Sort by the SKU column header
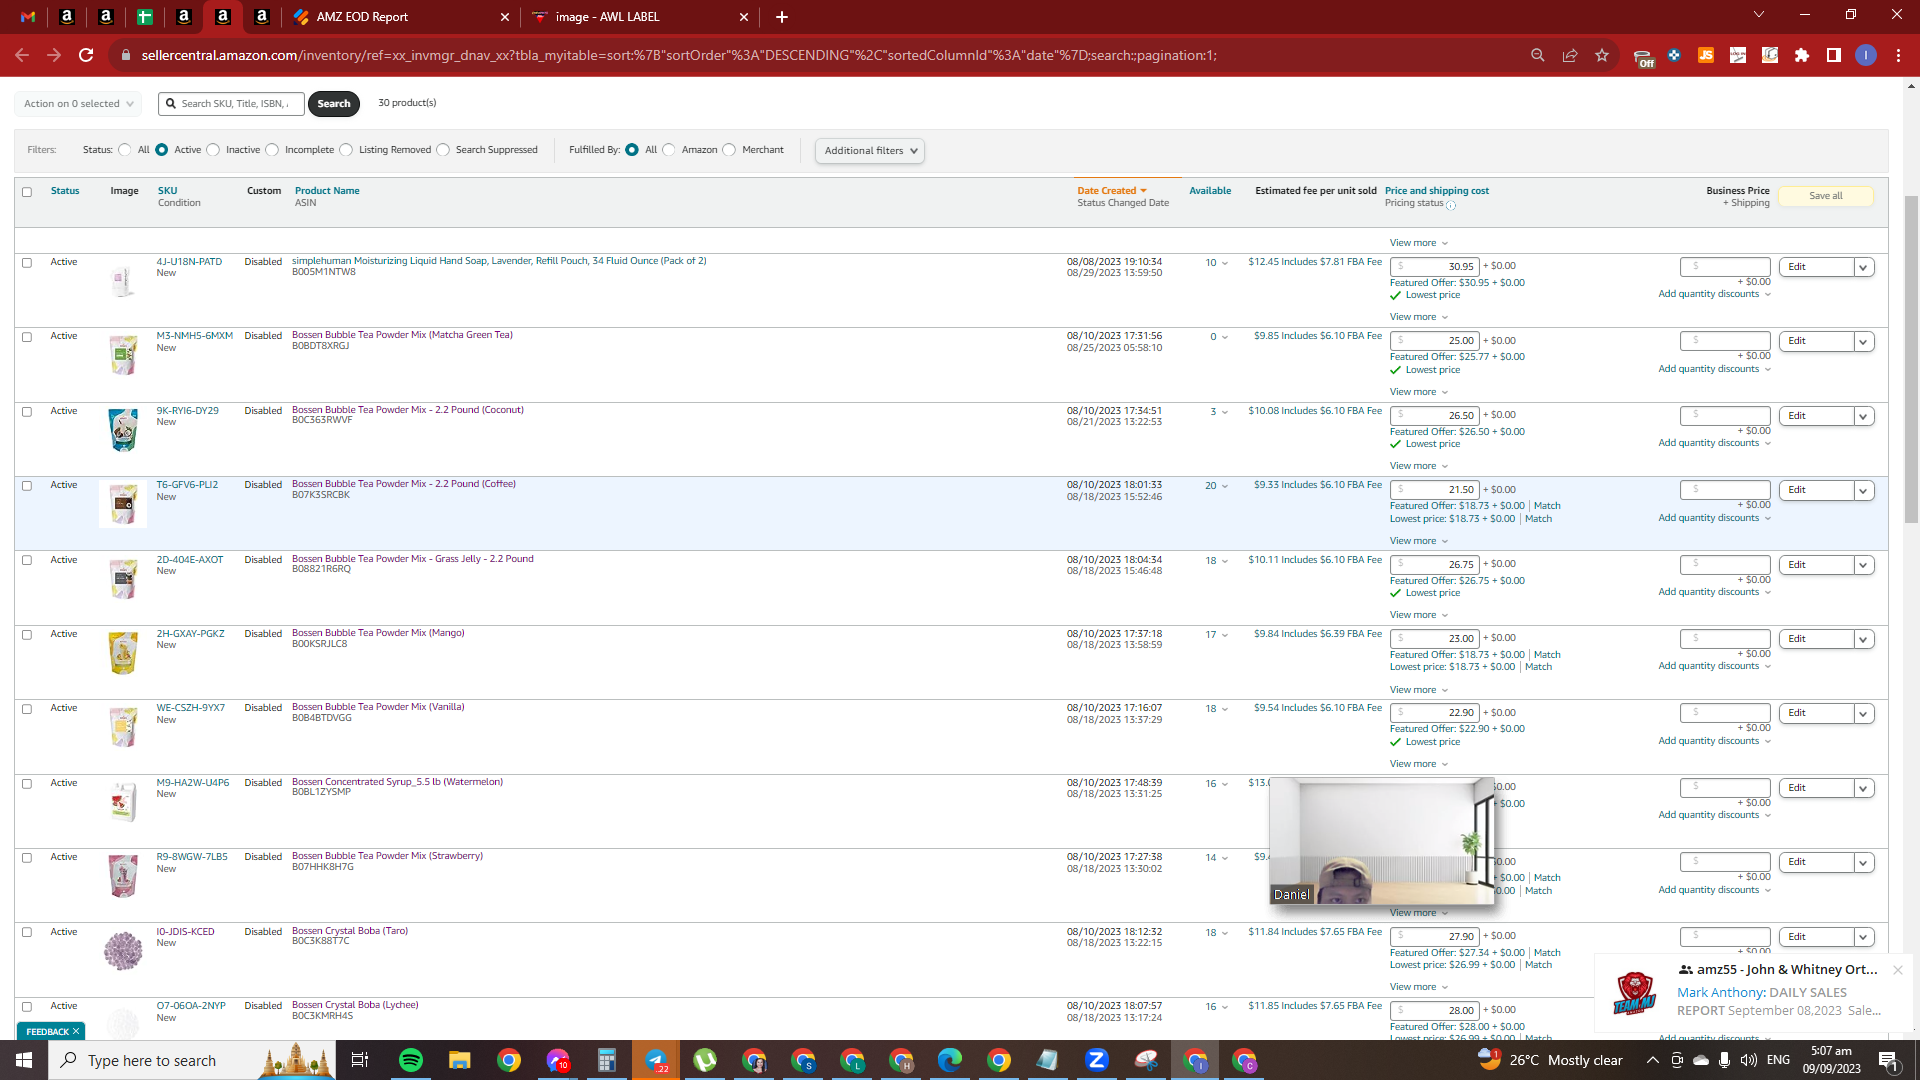This screenshot has width=1920, height=1080. tap(167, 191)
